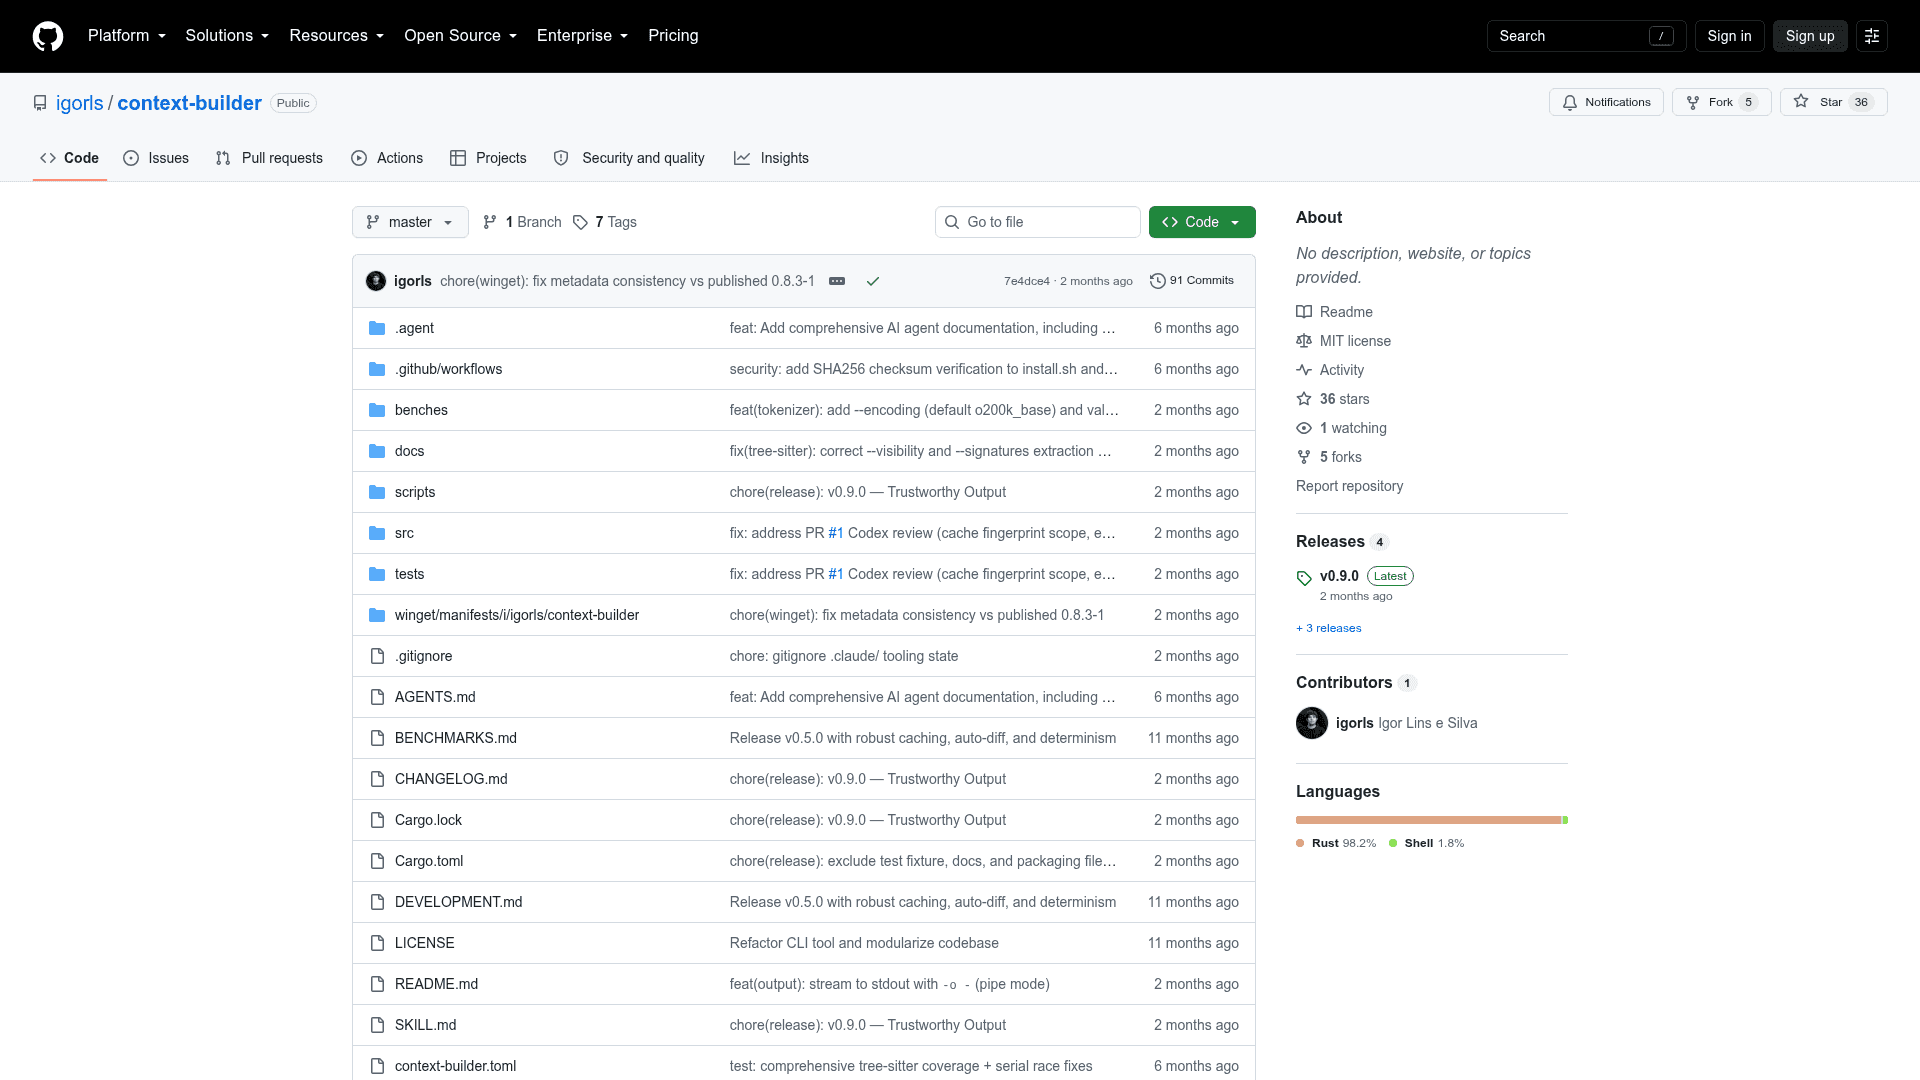Click the 7 Tags icon

click(580, 222)
